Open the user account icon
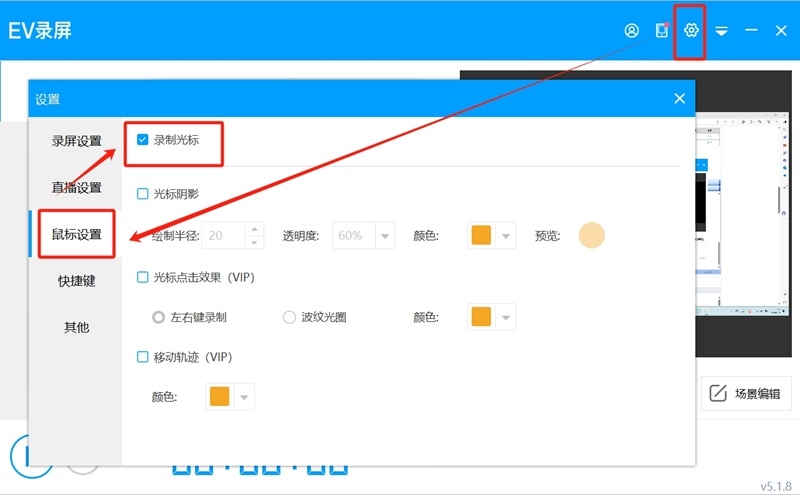Image resolution: width=800 pixels, height=495 pixels. point(632,31)
